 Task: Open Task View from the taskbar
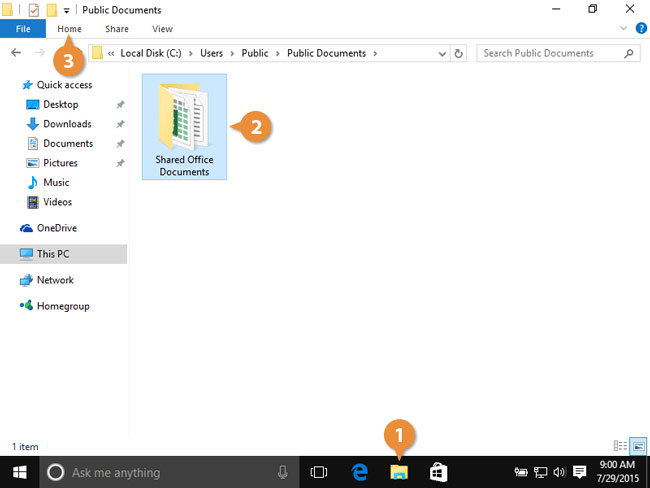point(318,472)
